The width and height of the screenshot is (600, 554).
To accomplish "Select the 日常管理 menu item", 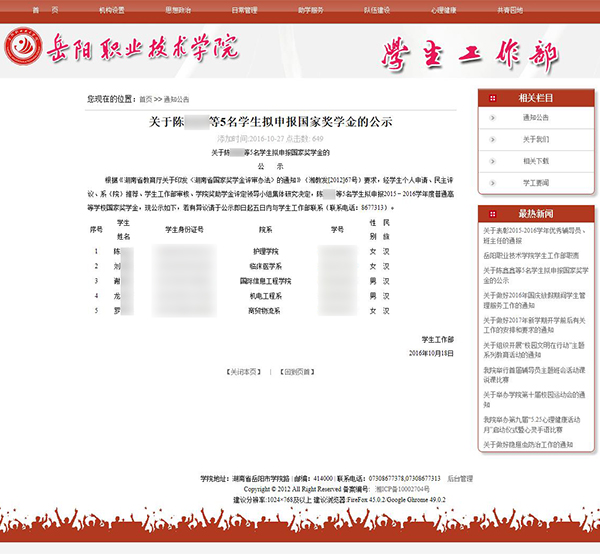I will [x=244, y=9].
